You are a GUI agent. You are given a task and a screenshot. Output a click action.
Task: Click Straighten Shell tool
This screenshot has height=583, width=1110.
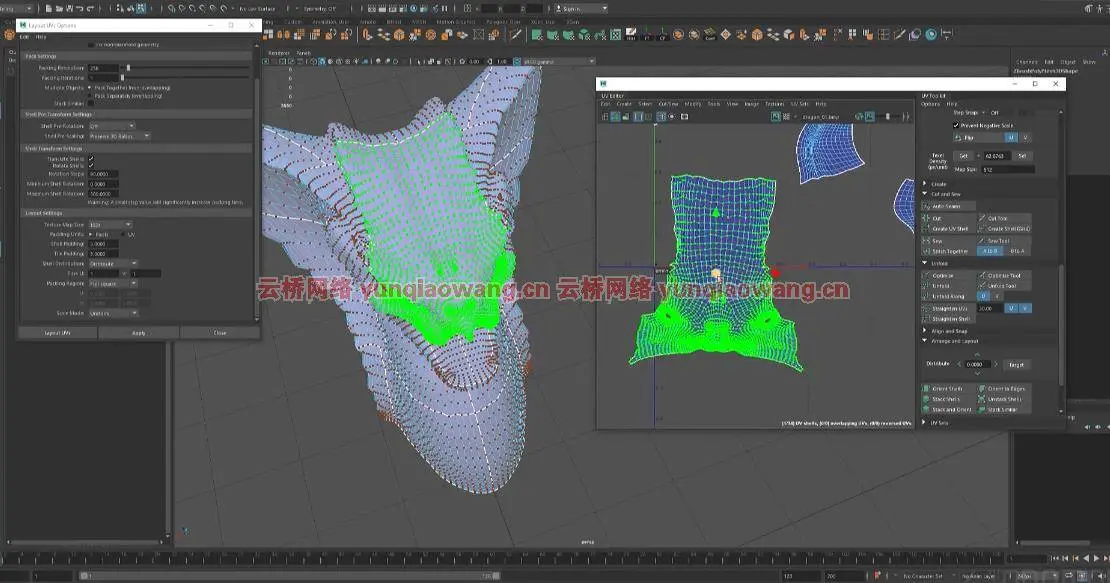pyautogui.click(x=948, y=319)
